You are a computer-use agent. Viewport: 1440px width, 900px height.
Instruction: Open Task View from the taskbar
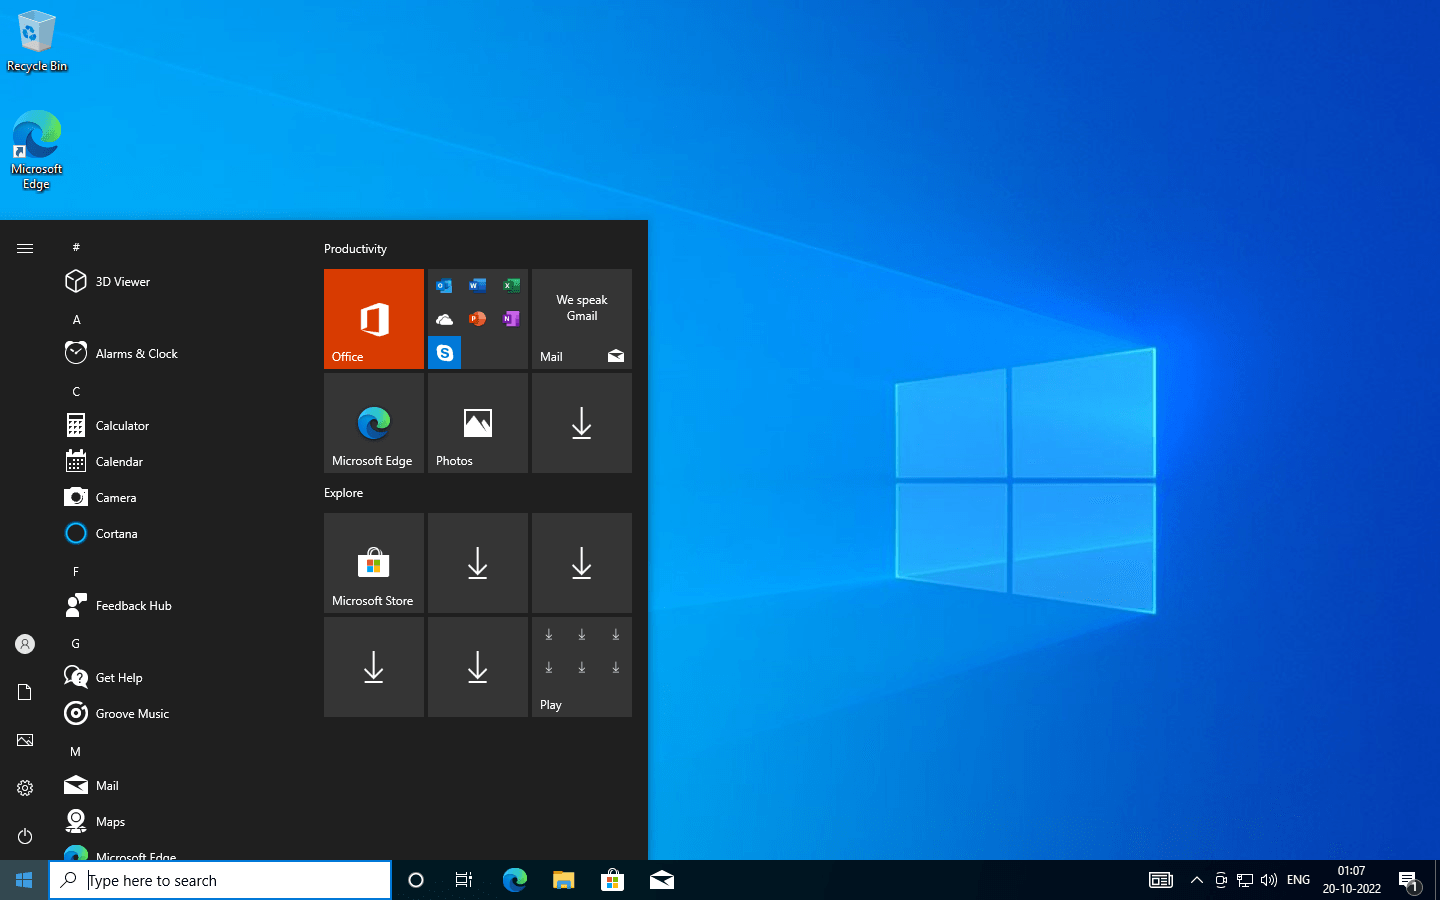tap(463, 880)
